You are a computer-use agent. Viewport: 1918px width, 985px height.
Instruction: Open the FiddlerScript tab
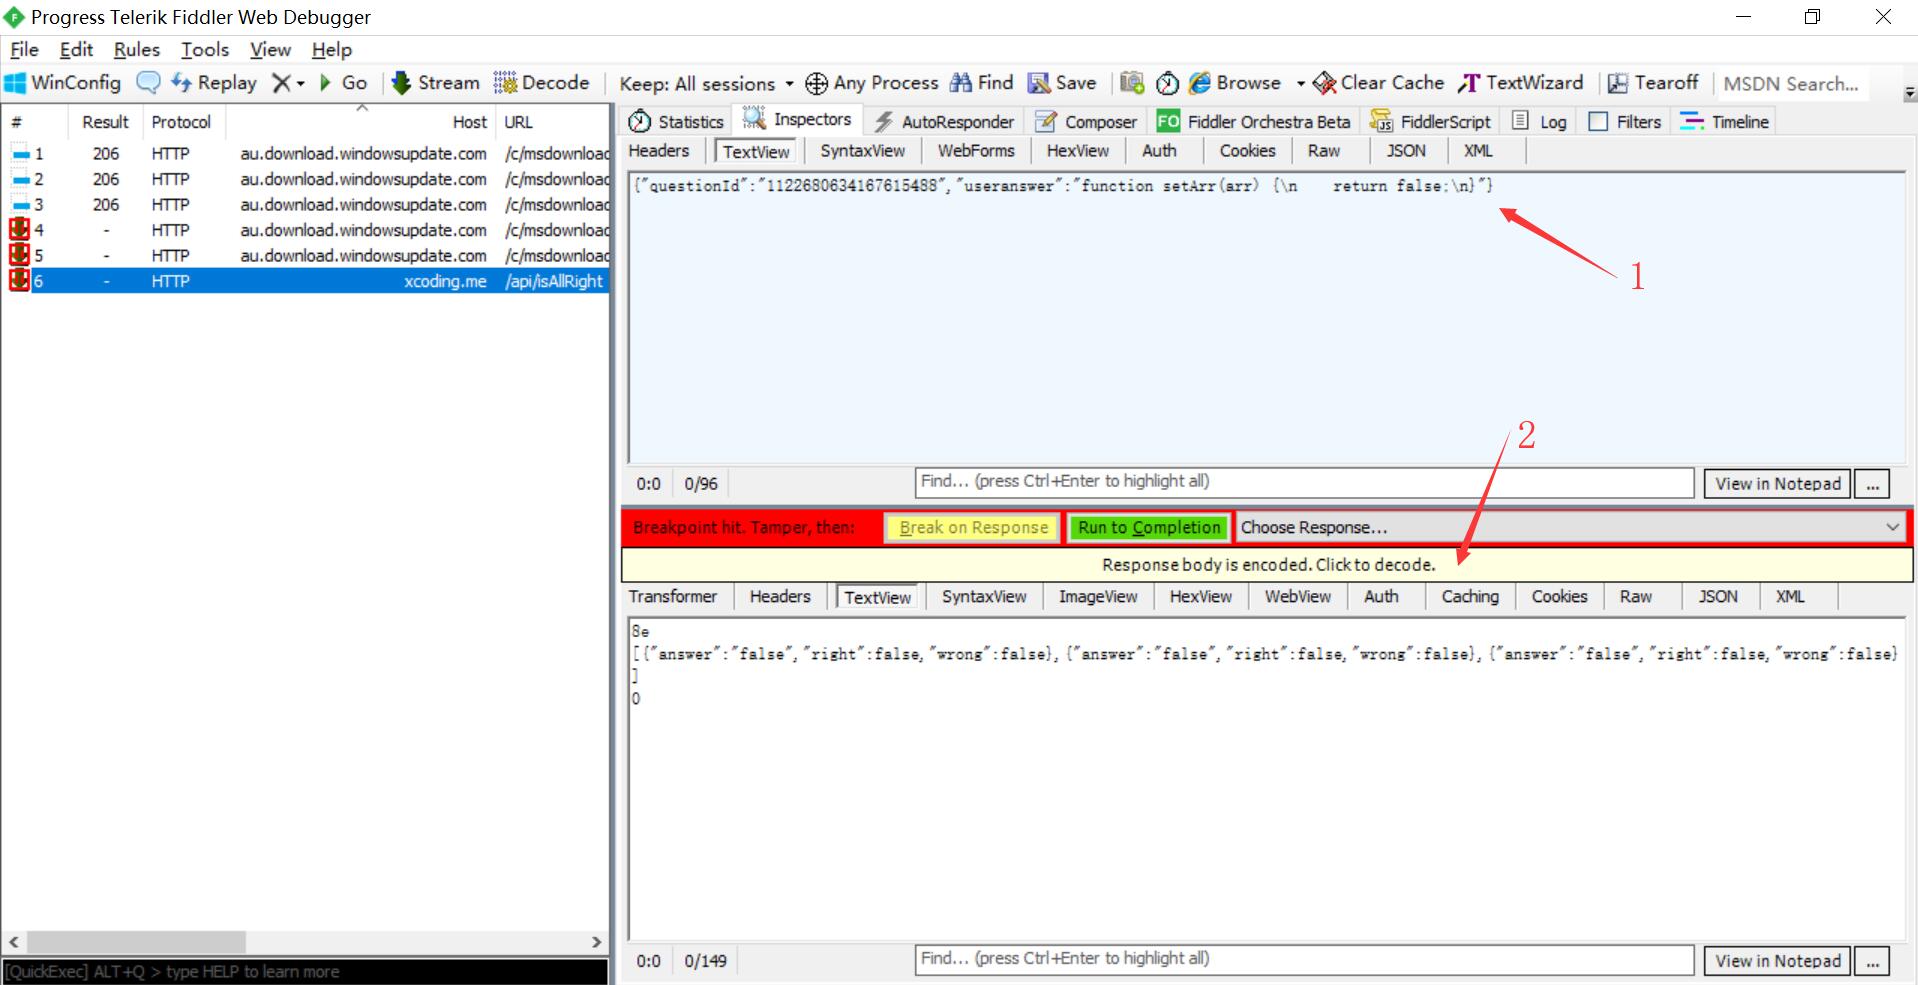click(1430, 121)
